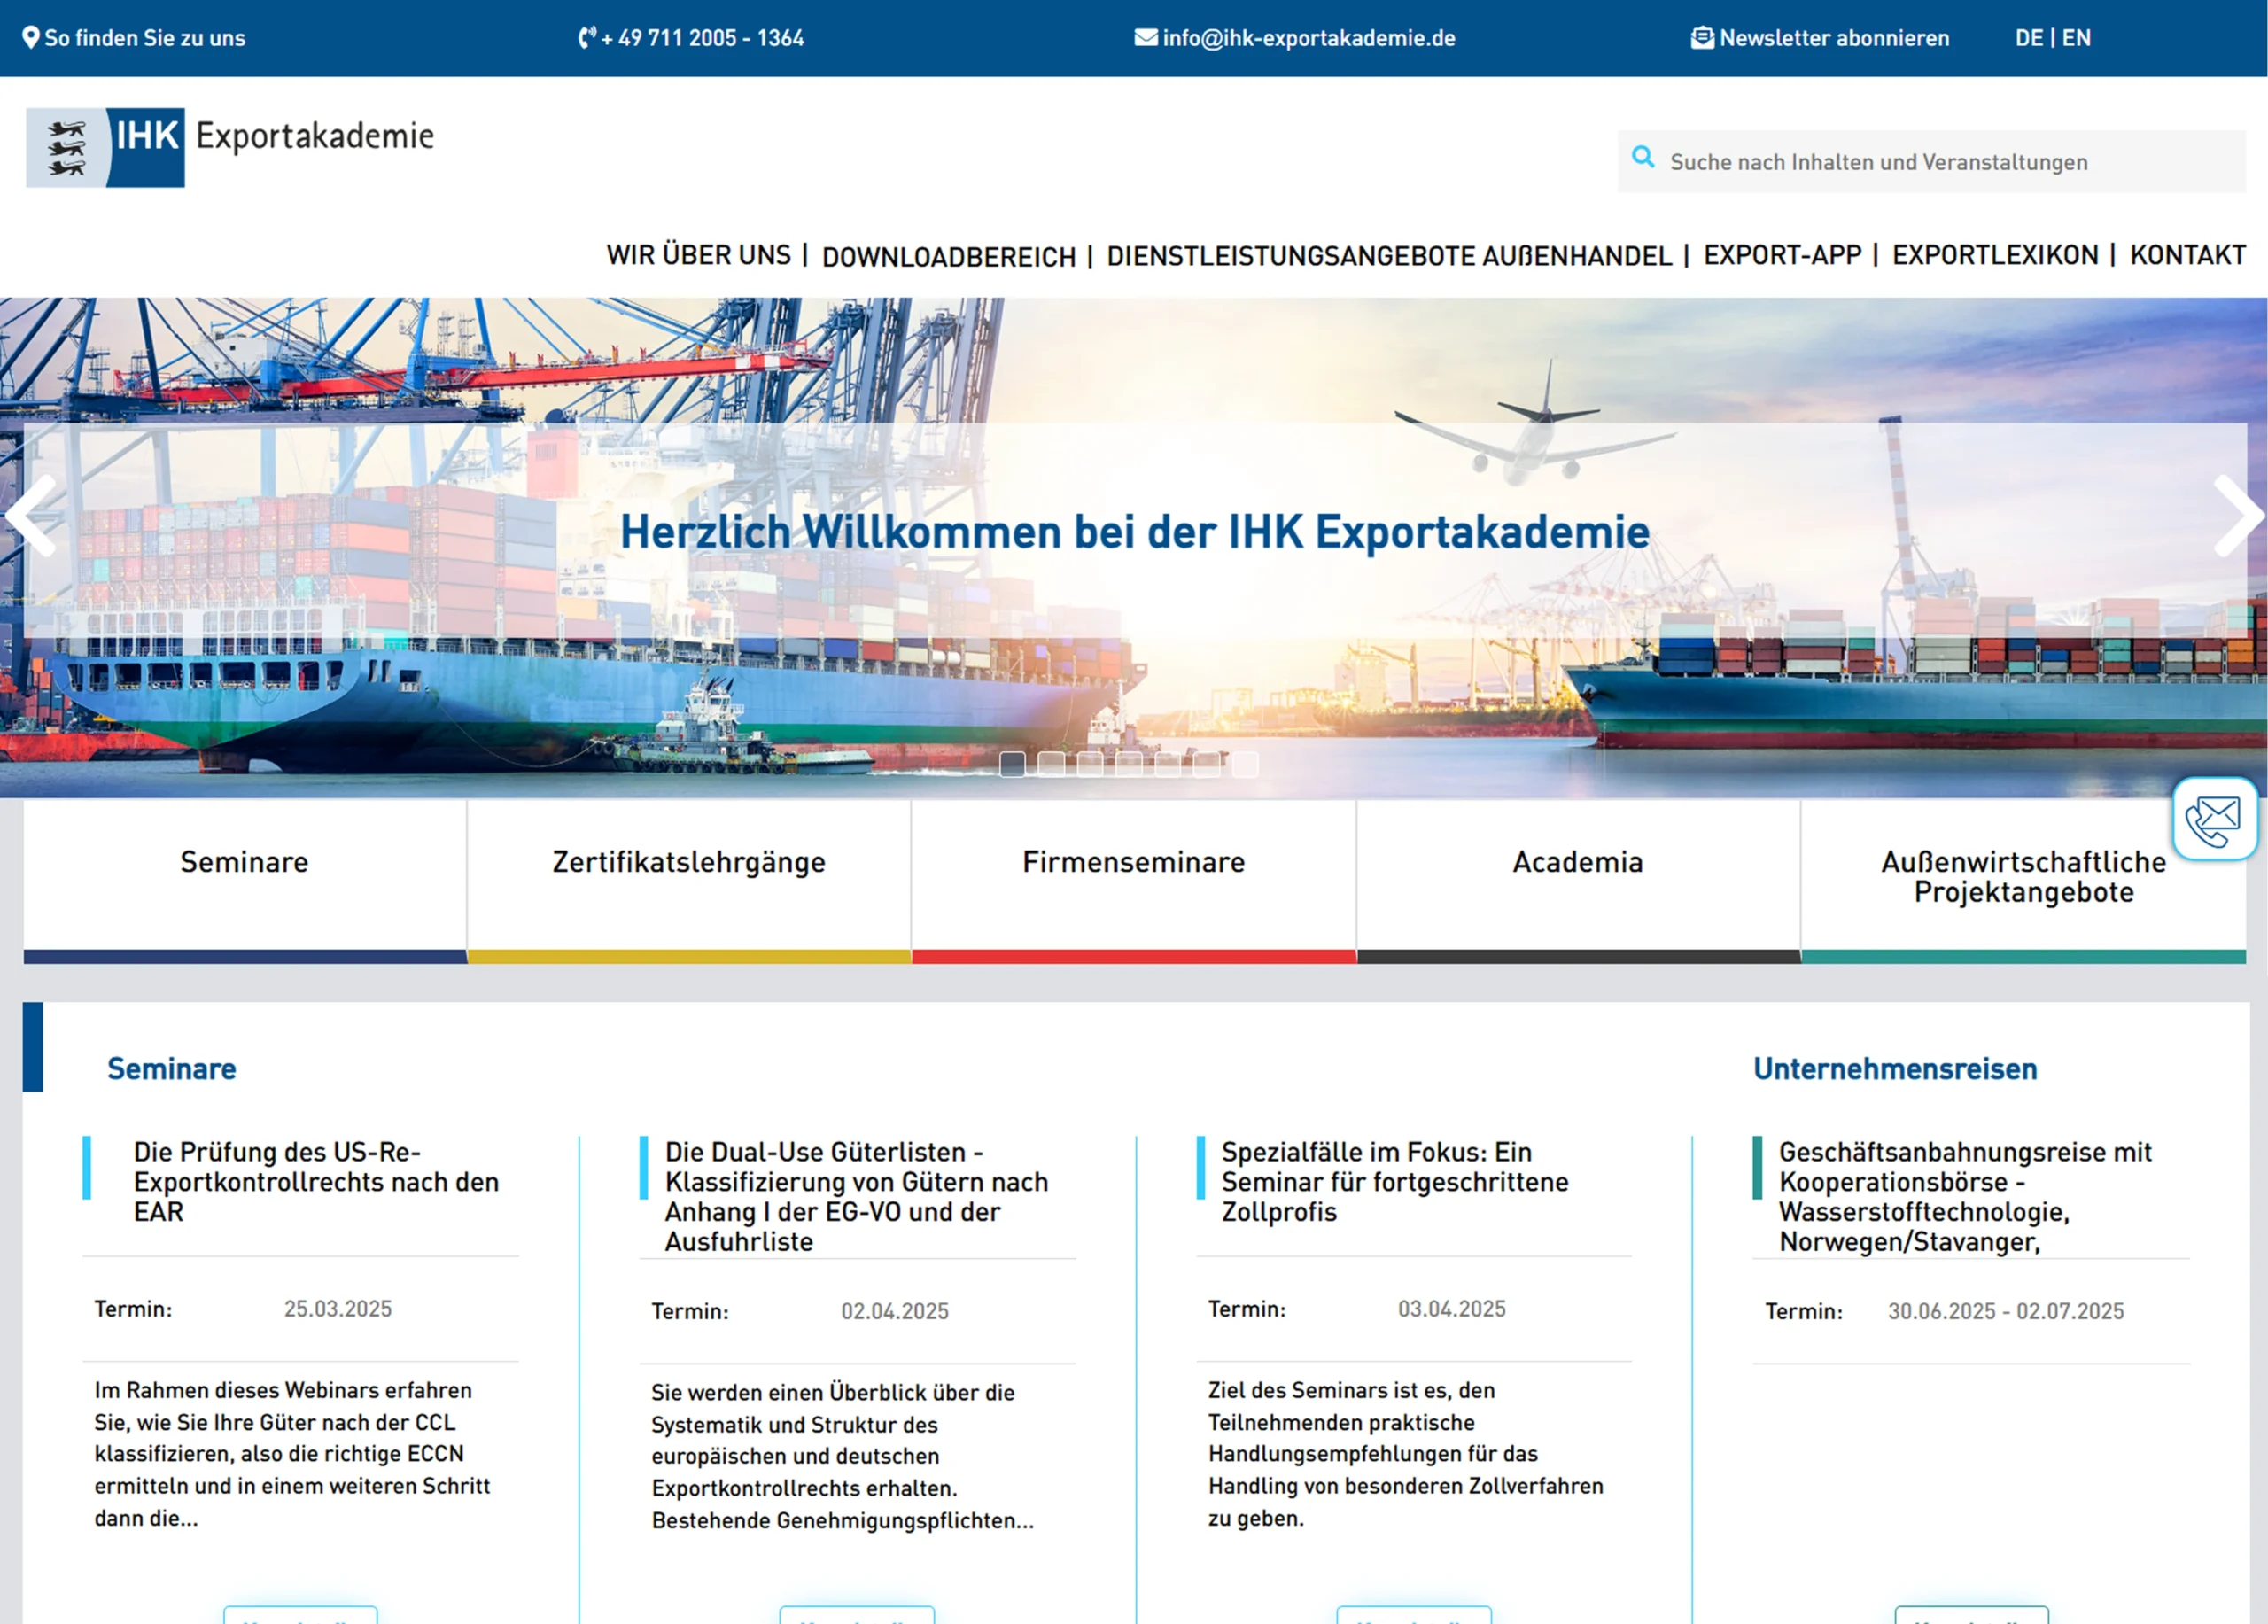Click 'Herzlich Willkommen bei der IHK Exportakademie' banner
Viewport: 2268px width, 1624px height.
(1135, 532)
